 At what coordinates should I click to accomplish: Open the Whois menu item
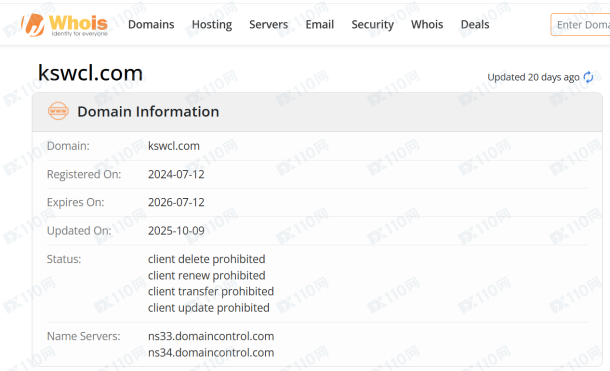427,24
